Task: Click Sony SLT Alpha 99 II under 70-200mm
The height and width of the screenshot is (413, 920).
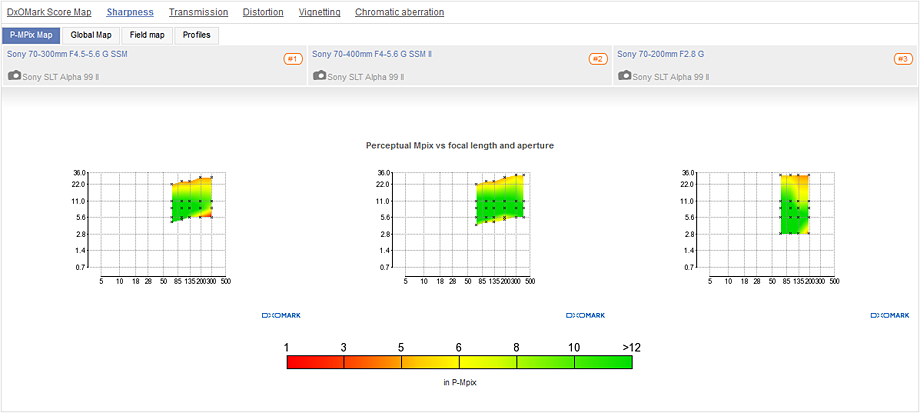Action: [x=671, y=77]
